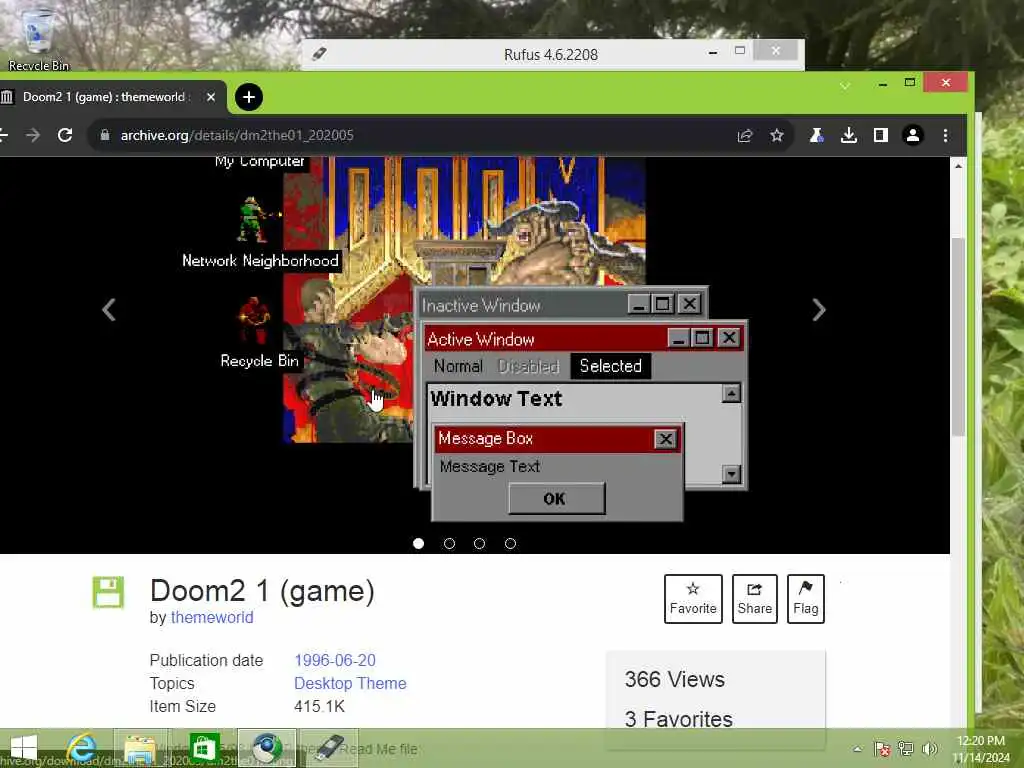Screen dimensions: 1024x768
Task: Click the taskbar clock showing 12:20 PM
Action: tap(981, 749)
